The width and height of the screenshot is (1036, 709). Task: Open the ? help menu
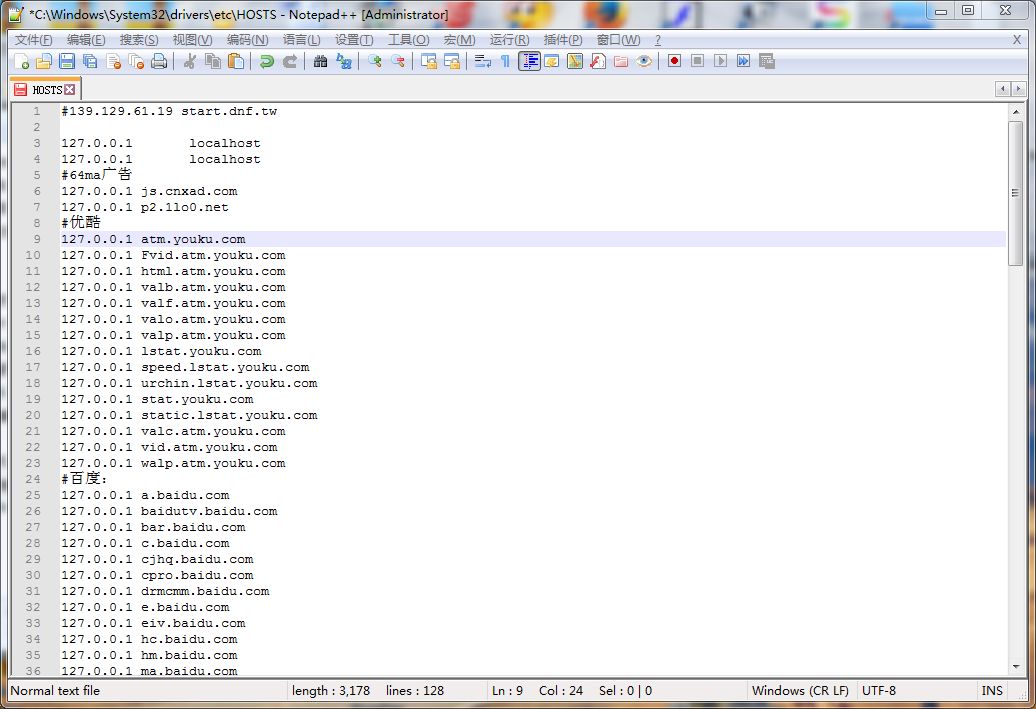(x=657, y=40)
